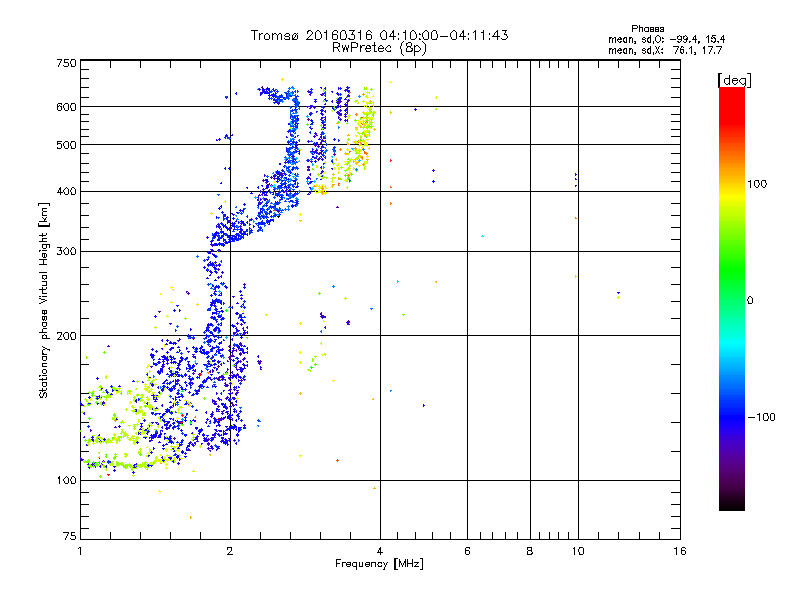Click y-axis tick label '75'
This screenshot has height=600, width=800.
coord(70,536)
